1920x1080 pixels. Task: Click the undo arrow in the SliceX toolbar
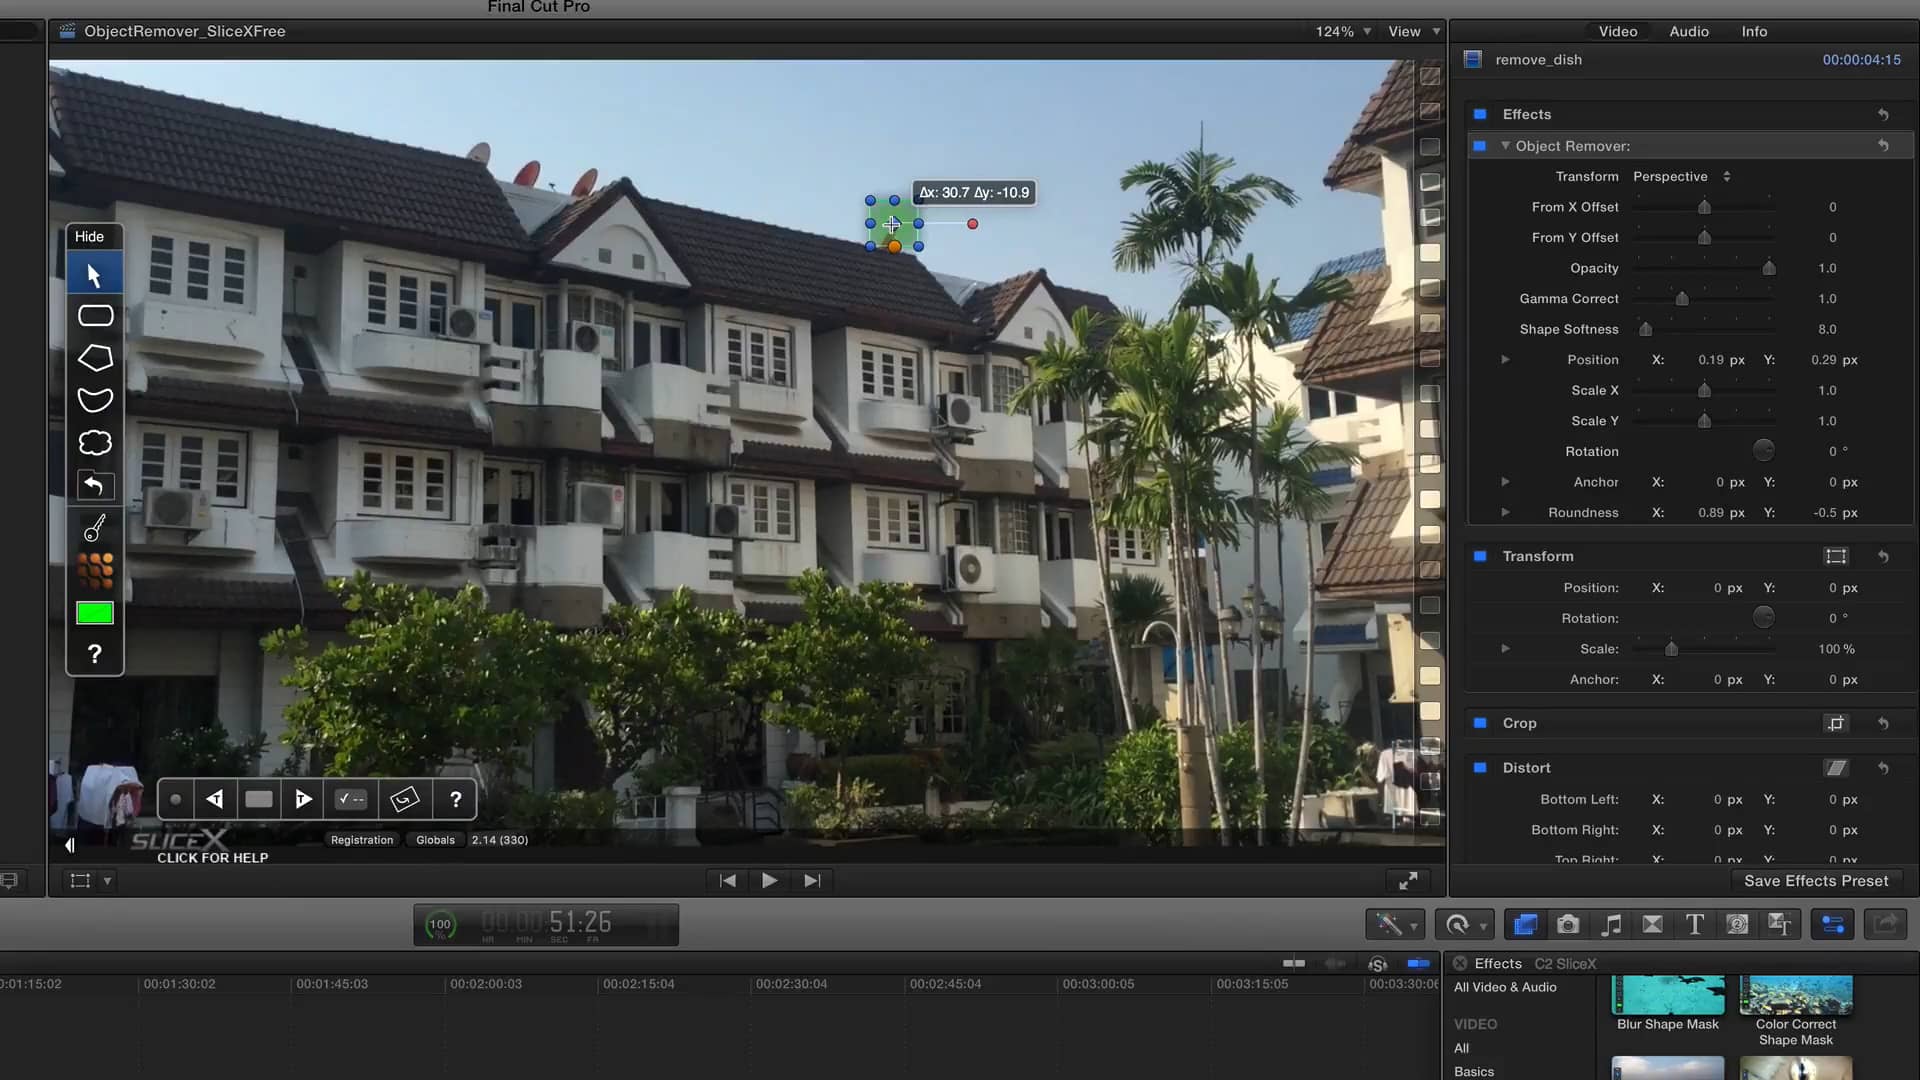(x=94, y=486)
